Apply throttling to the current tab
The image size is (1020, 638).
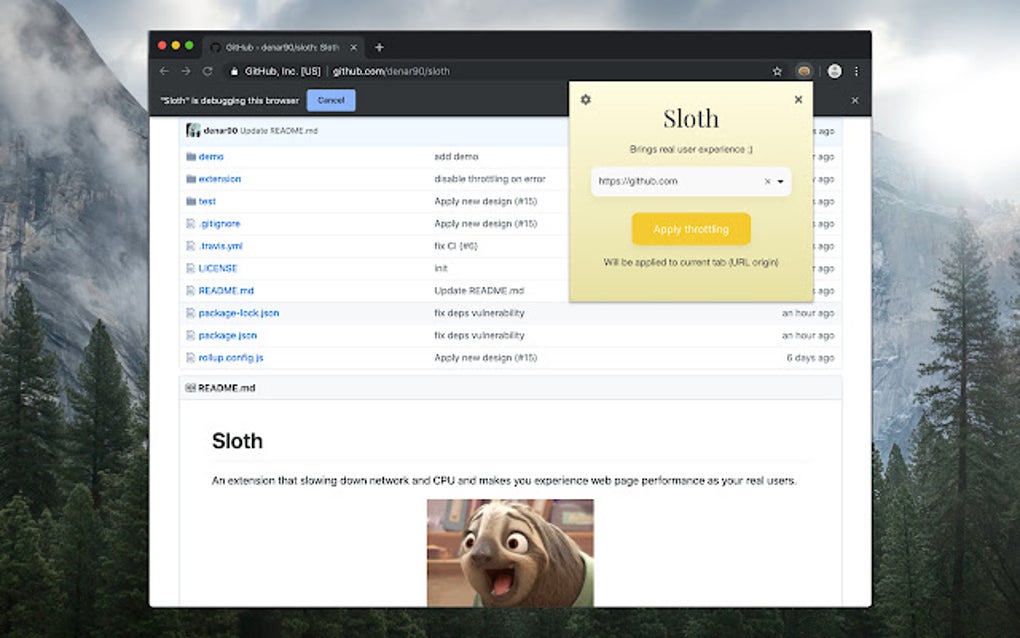[x=691, y=229]
